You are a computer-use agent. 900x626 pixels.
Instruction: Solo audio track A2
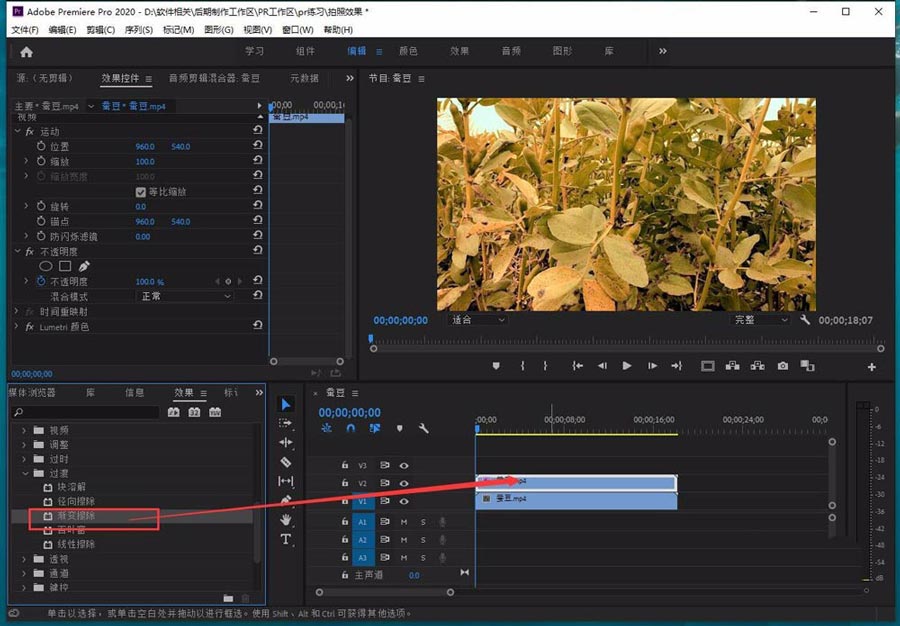tap(423, 539)
